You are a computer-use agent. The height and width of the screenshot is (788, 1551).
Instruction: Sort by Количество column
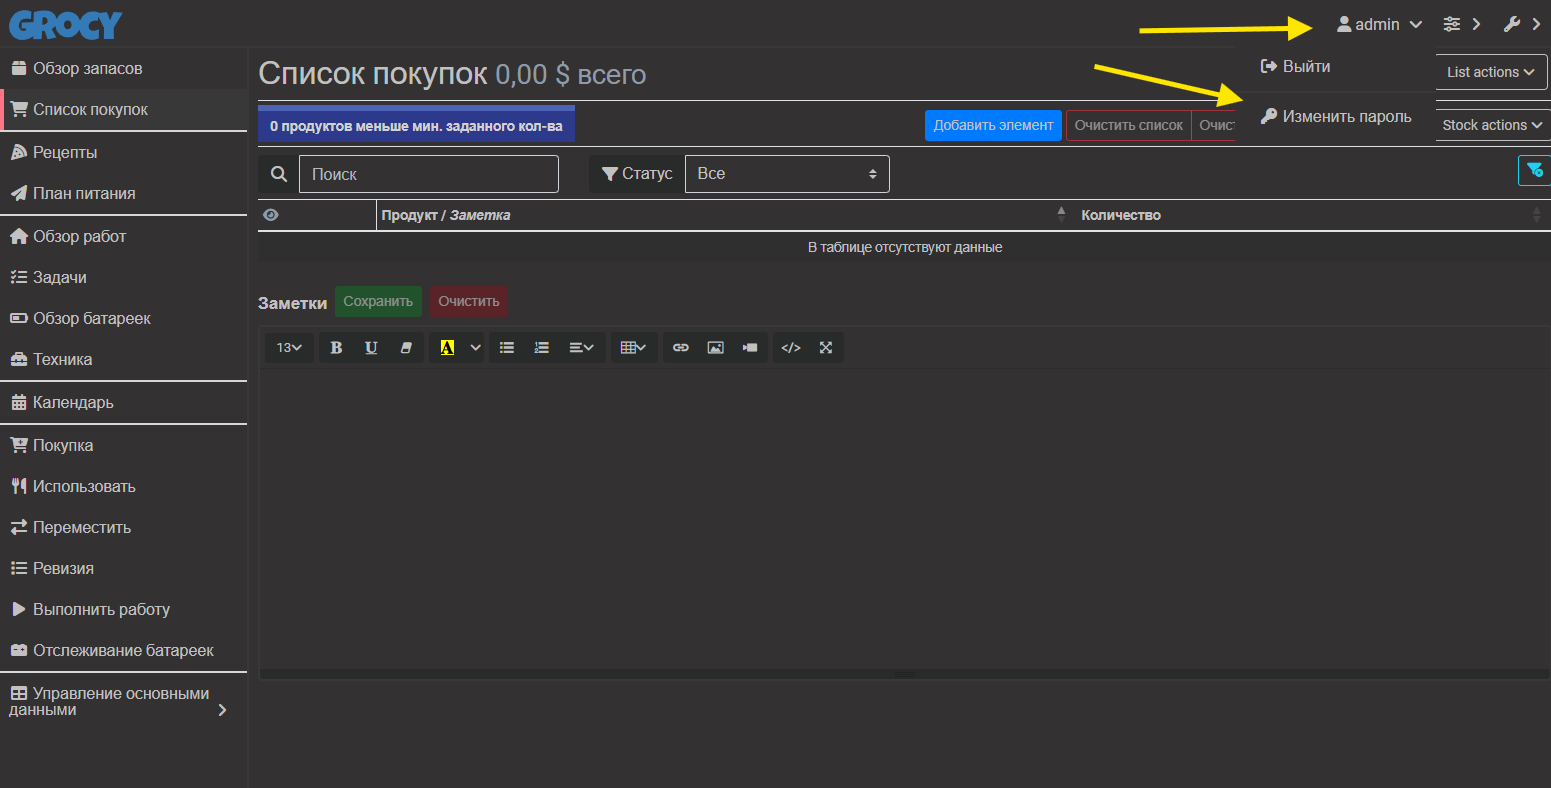pos(1312,215)
